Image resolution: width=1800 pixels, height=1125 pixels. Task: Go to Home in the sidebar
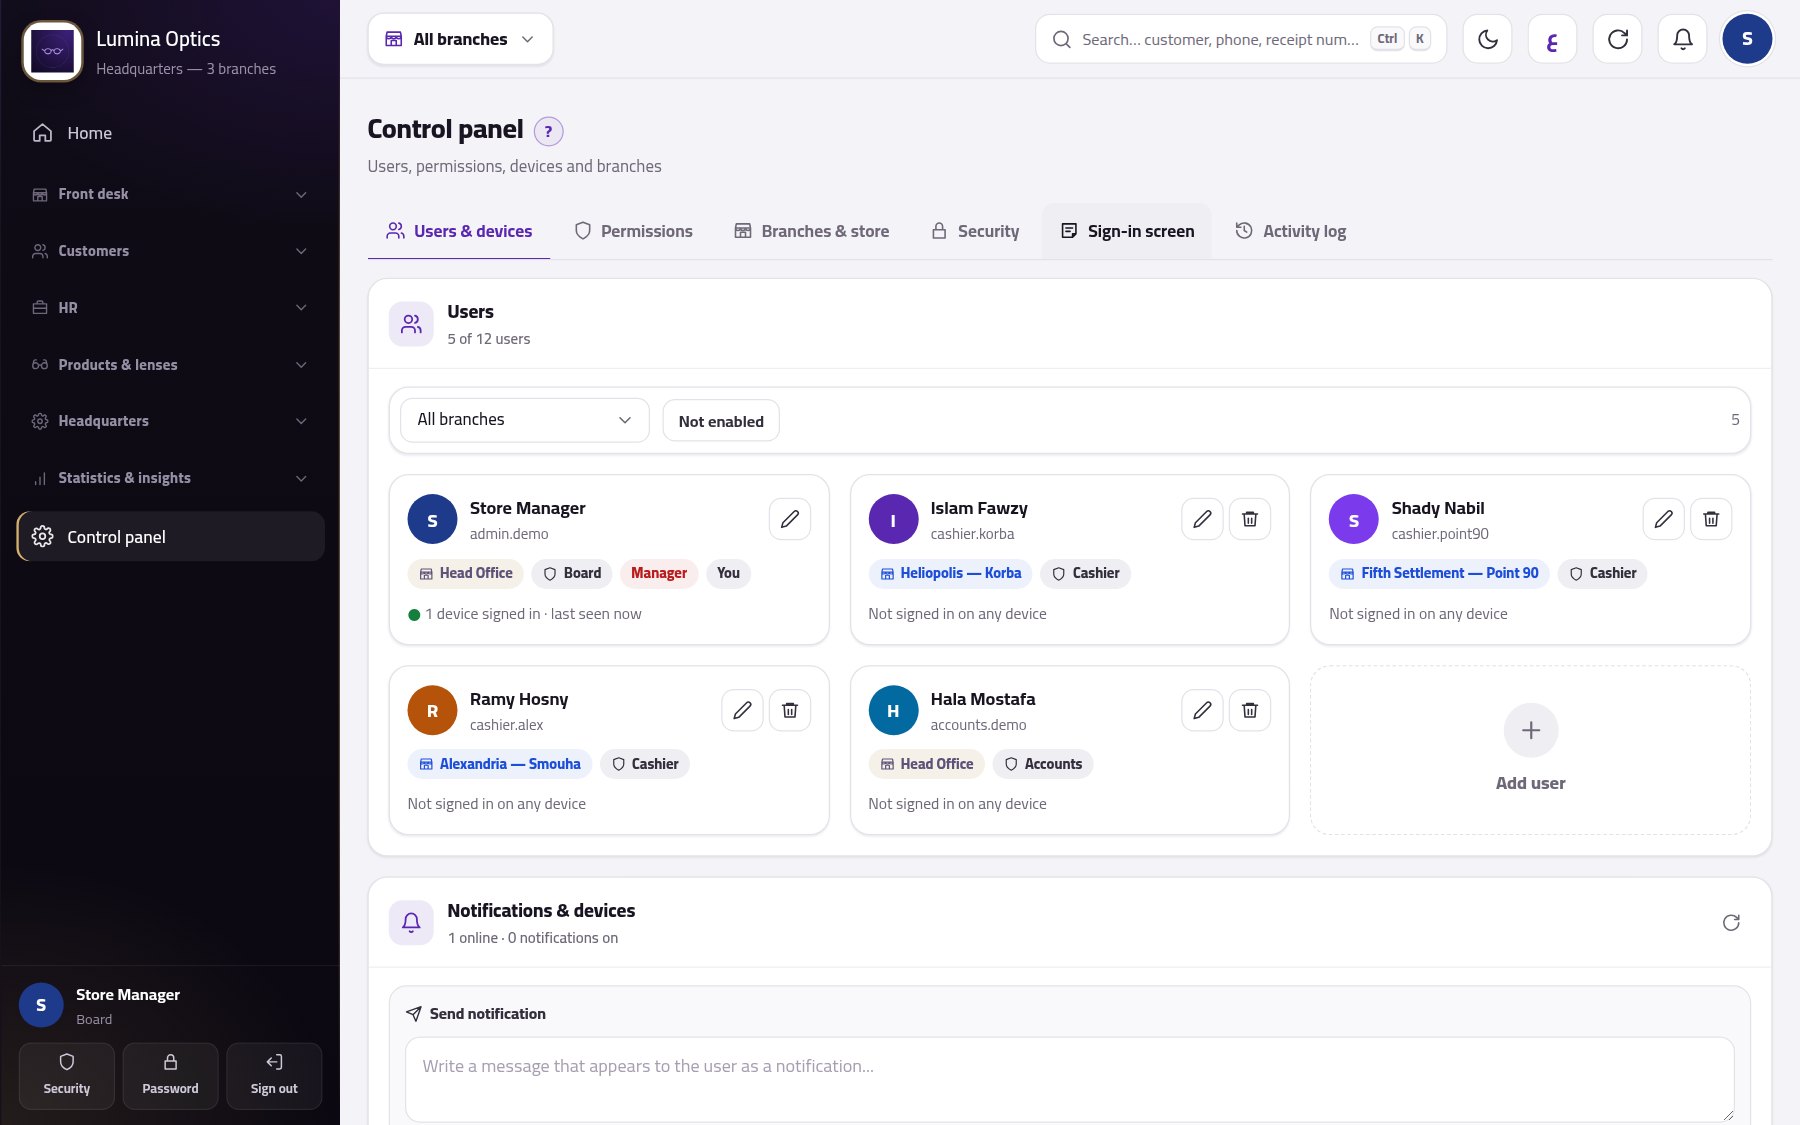tap(170, 133)
